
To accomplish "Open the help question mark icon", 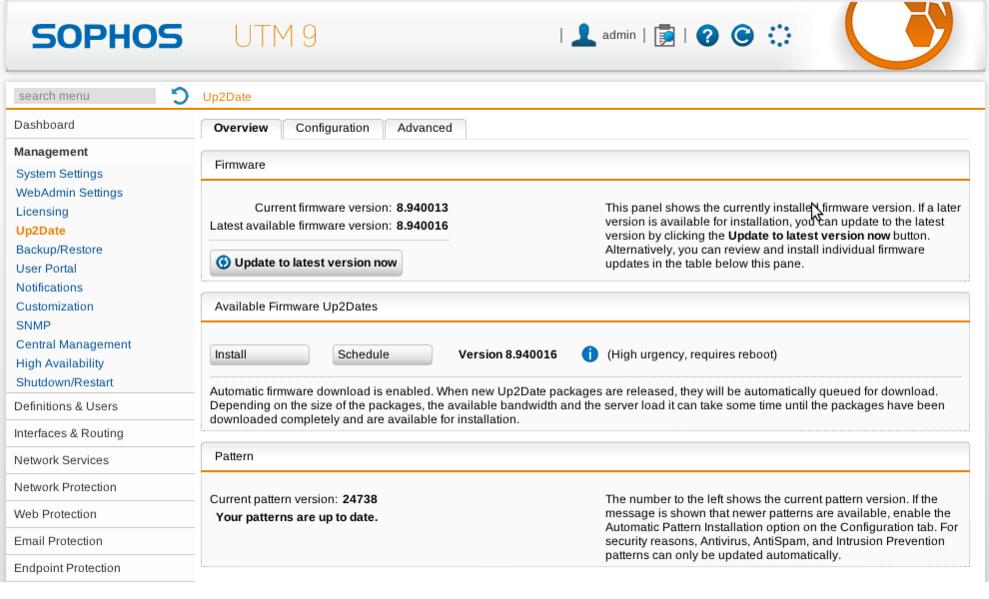I will tap(707, 35).
